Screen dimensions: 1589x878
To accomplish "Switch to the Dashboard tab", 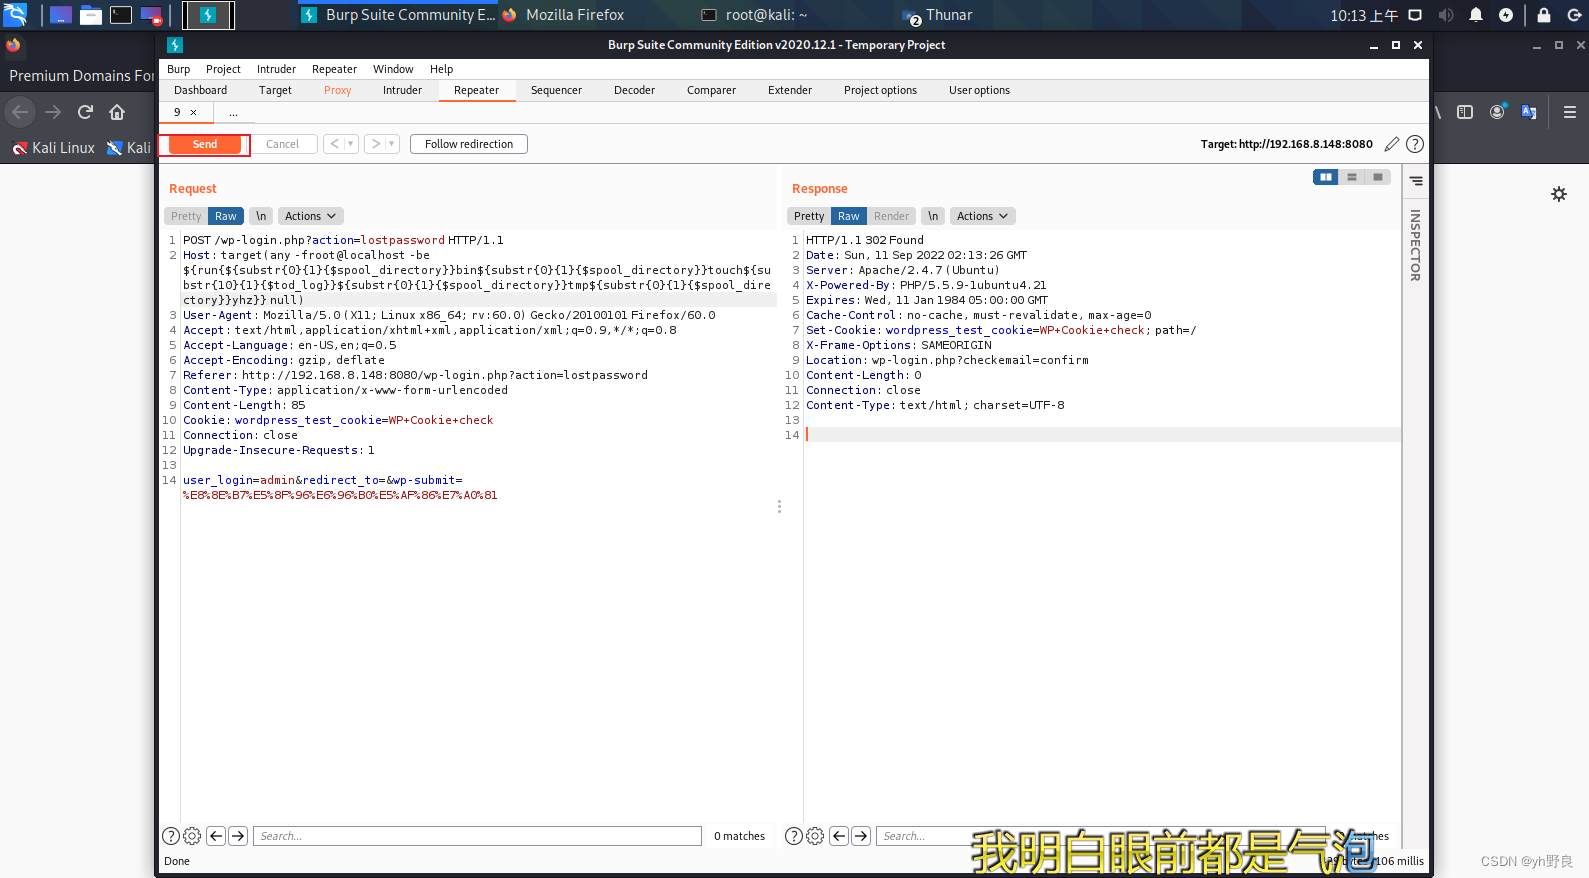I will coord(200,90).
